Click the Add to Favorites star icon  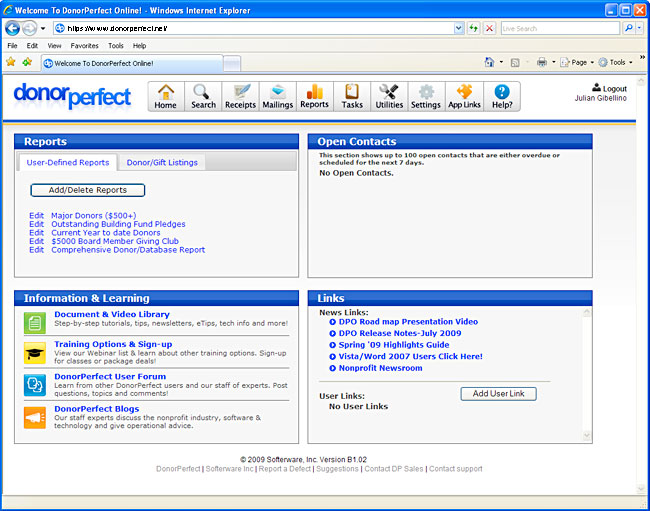pyautogui.click(x=27, y=62)
